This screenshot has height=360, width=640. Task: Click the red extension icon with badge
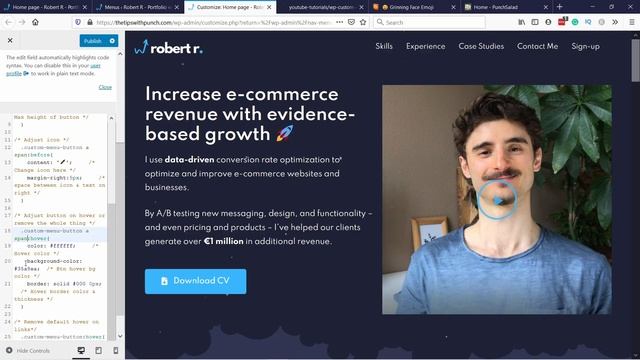tap(562, 22)
